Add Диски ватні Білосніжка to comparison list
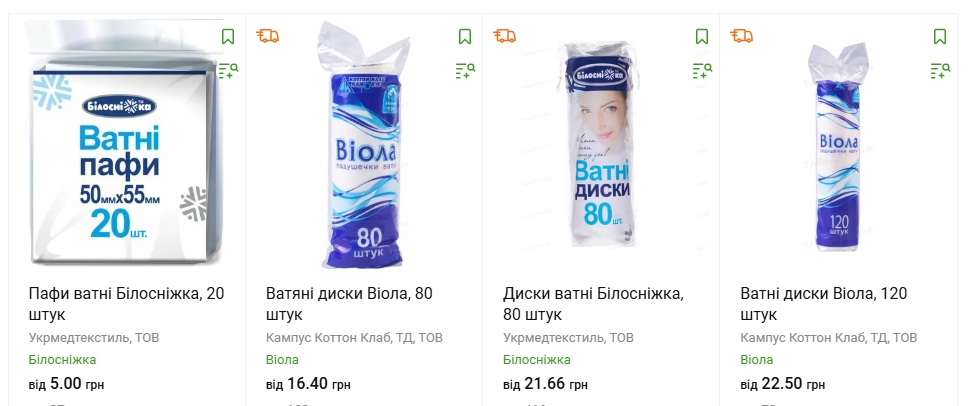This screenshot has width=978, height=406. click(702, 70)
